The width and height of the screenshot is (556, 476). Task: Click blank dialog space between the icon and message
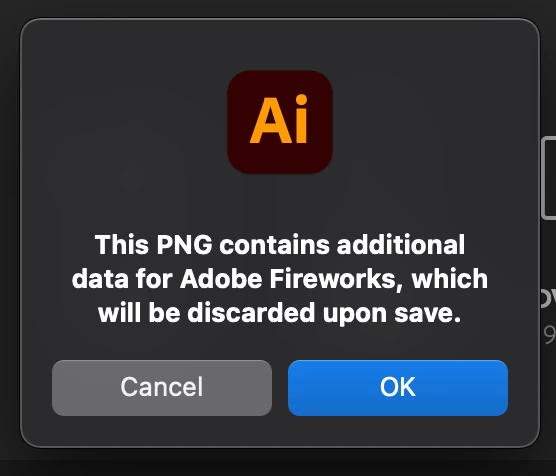280,203
